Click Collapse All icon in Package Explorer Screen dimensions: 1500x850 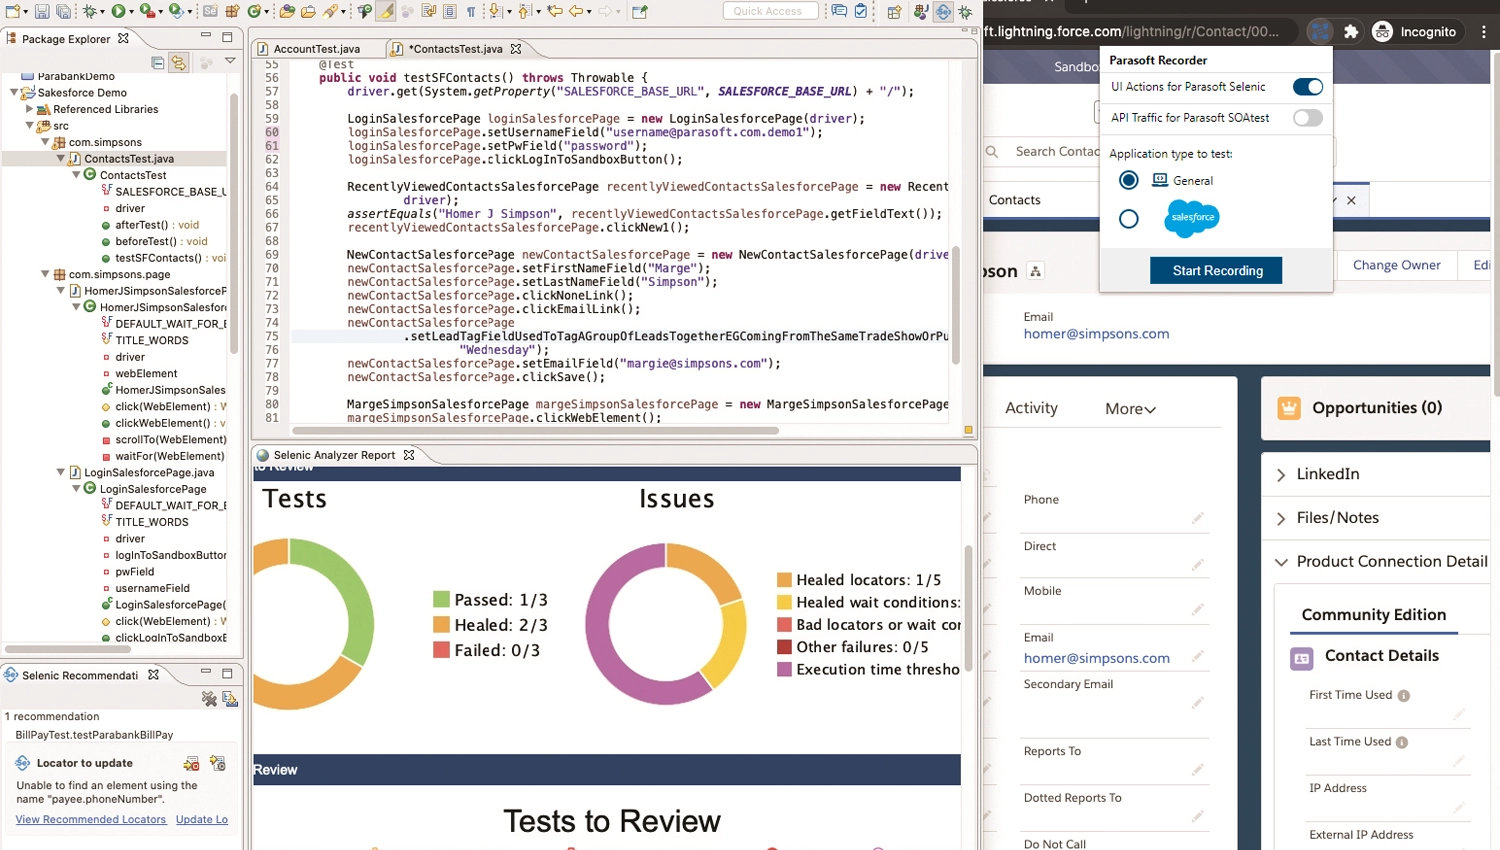158,62
